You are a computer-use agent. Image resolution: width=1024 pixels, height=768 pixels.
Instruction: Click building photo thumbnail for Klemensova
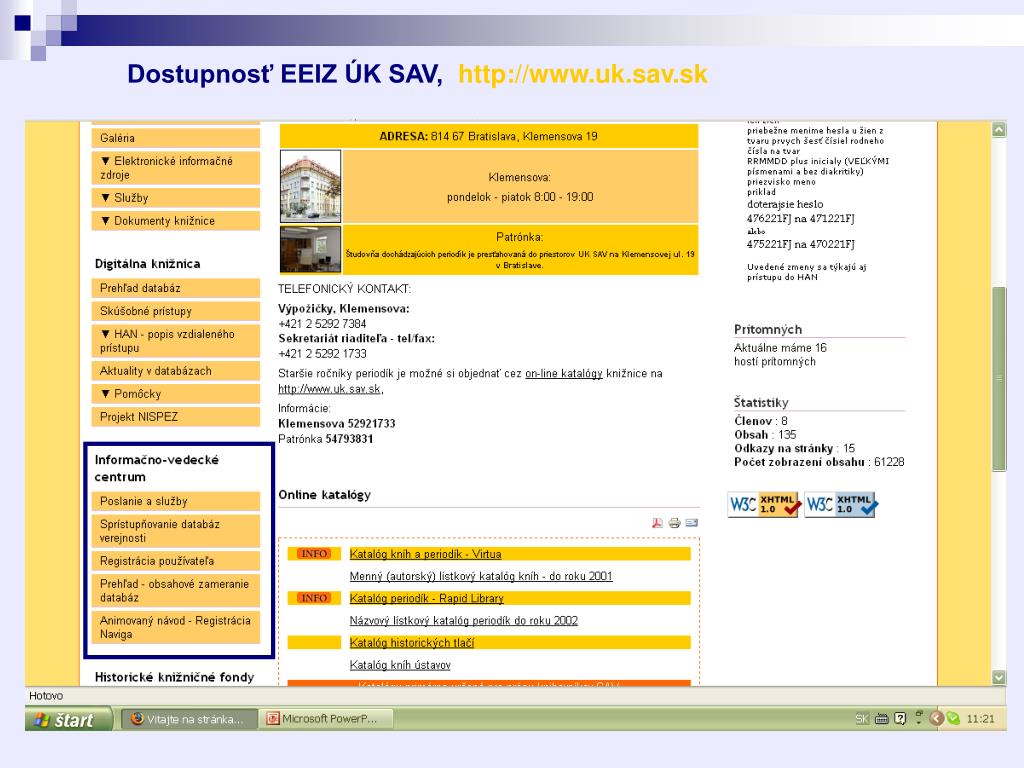click(x=310, y=187)
